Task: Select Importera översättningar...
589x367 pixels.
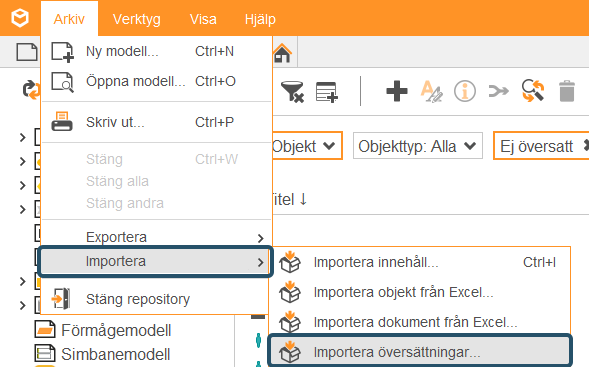Action: tap(420, 352)
